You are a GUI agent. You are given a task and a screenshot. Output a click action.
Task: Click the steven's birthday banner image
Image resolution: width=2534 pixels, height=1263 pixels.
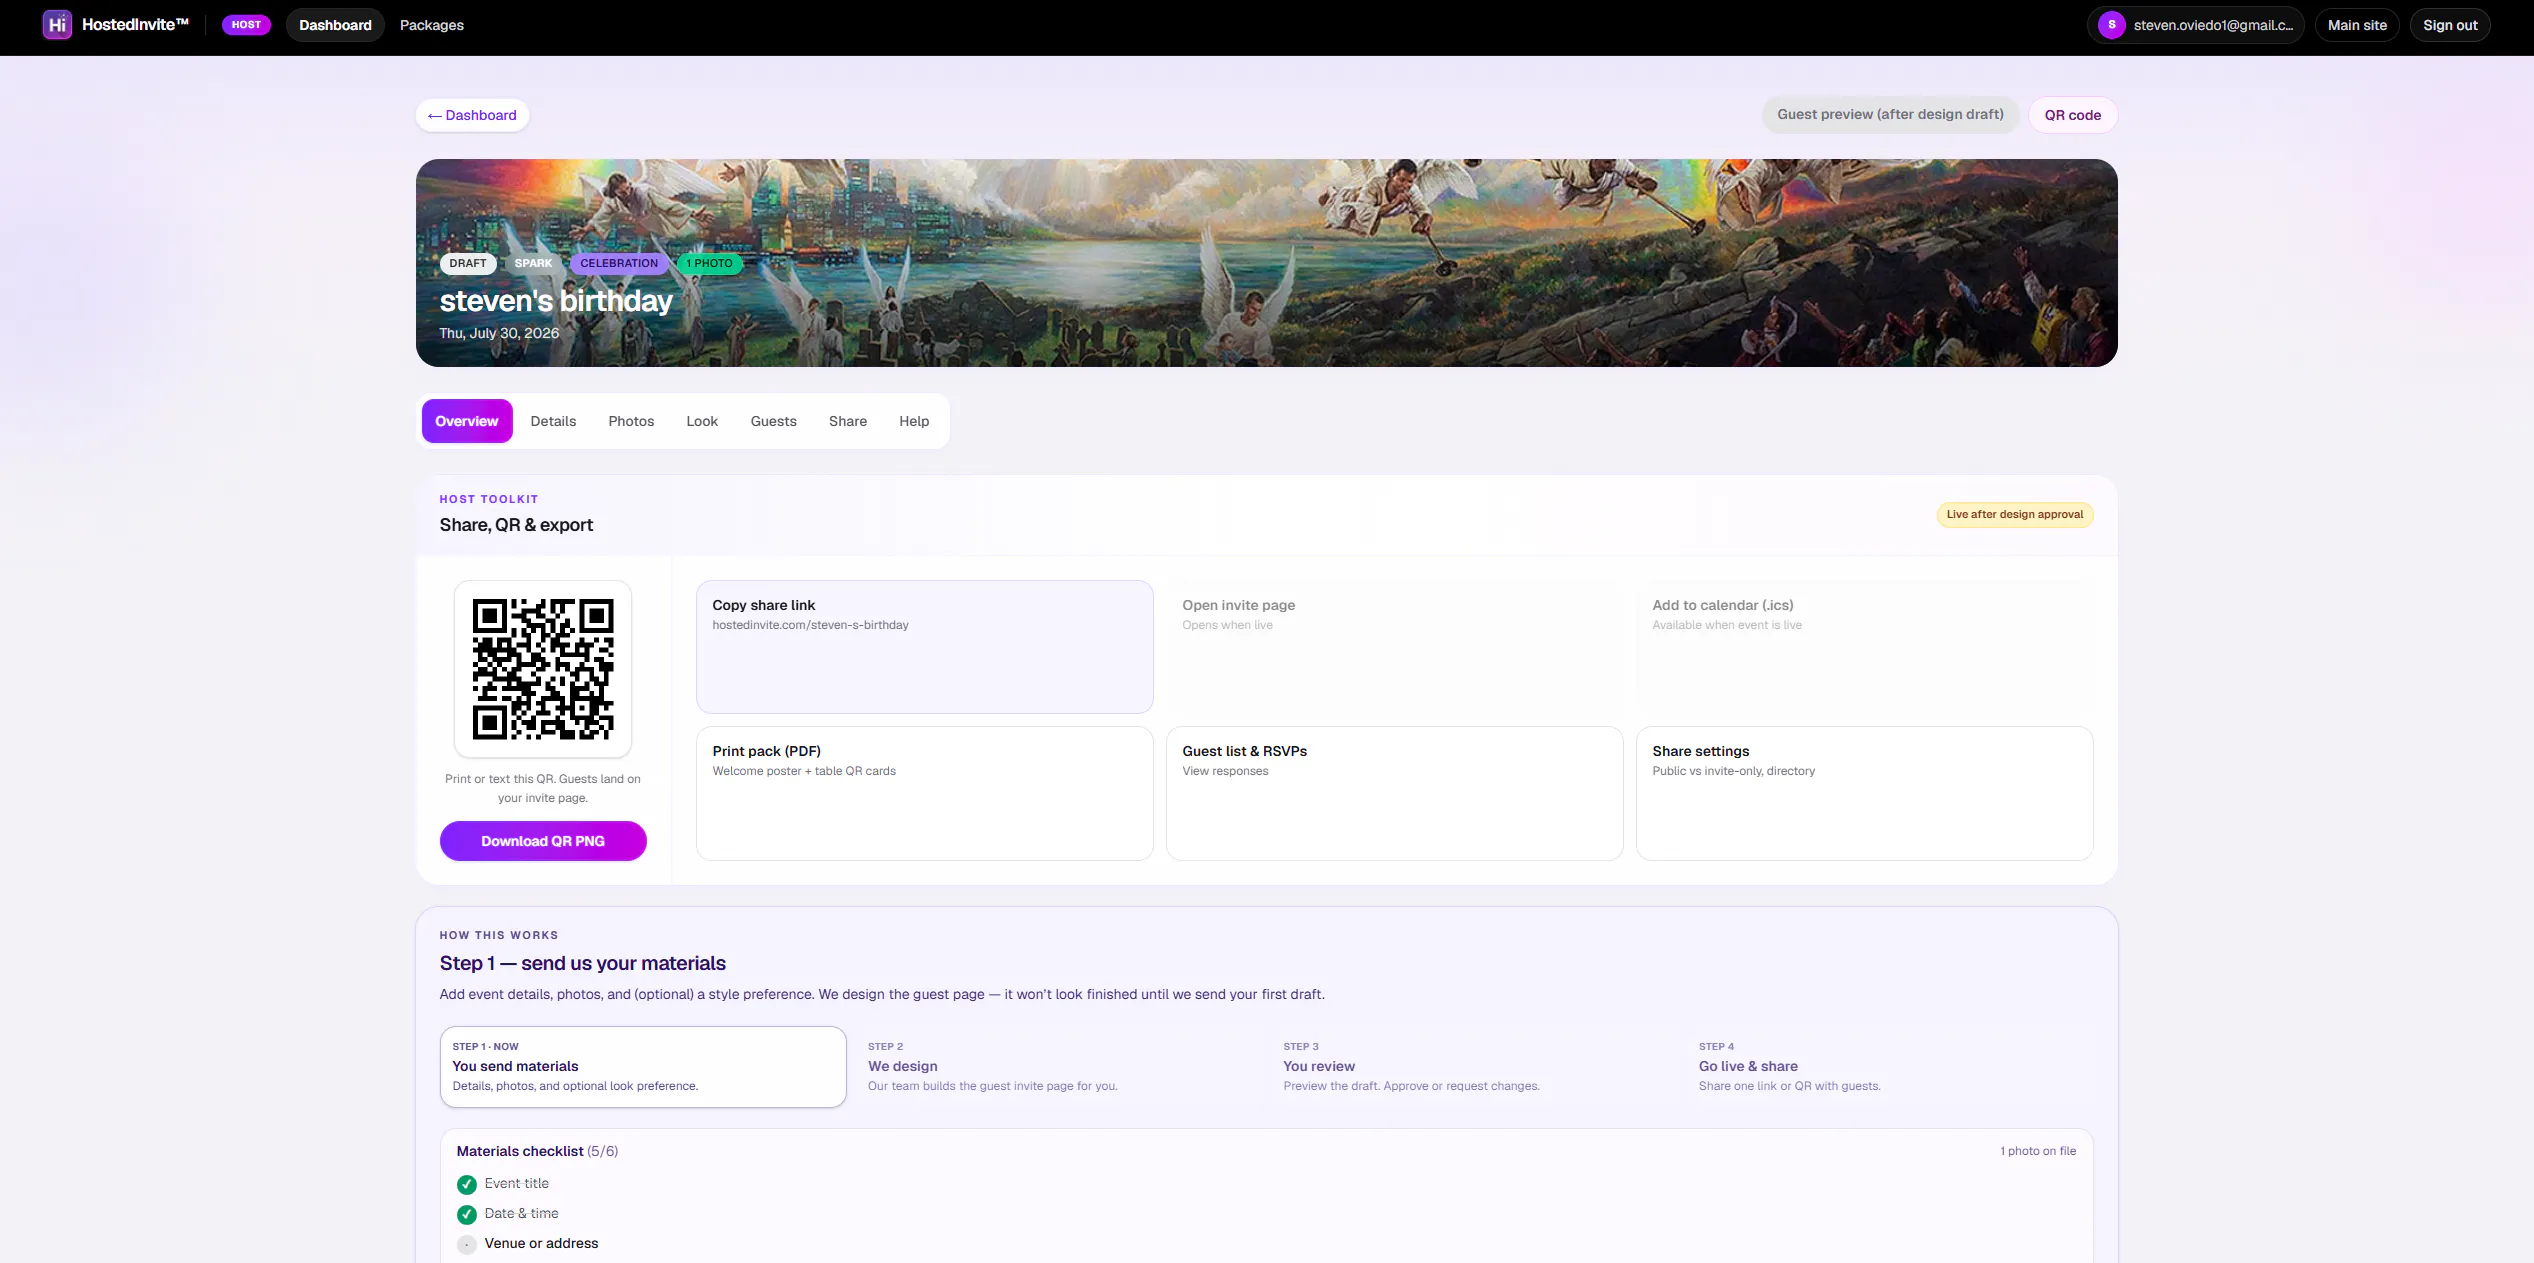[1267, 263]
